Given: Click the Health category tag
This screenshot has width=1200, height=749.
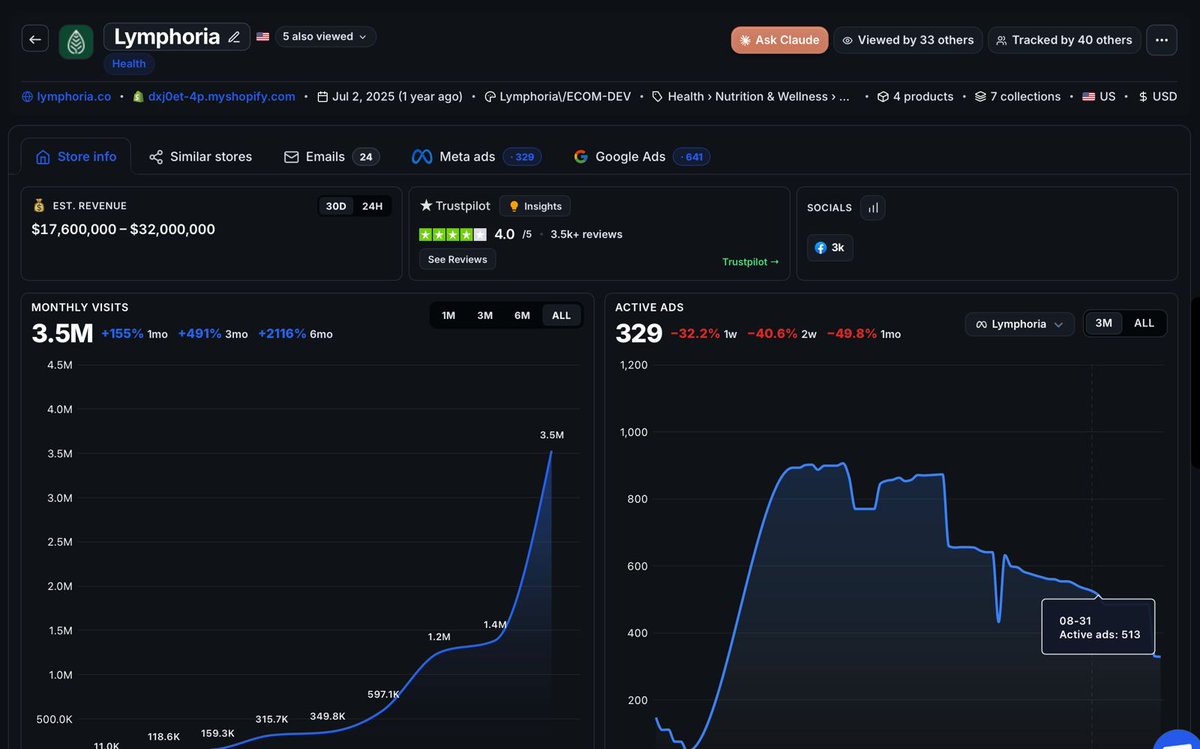Looking at the screenshot, I should click(128, 64).
